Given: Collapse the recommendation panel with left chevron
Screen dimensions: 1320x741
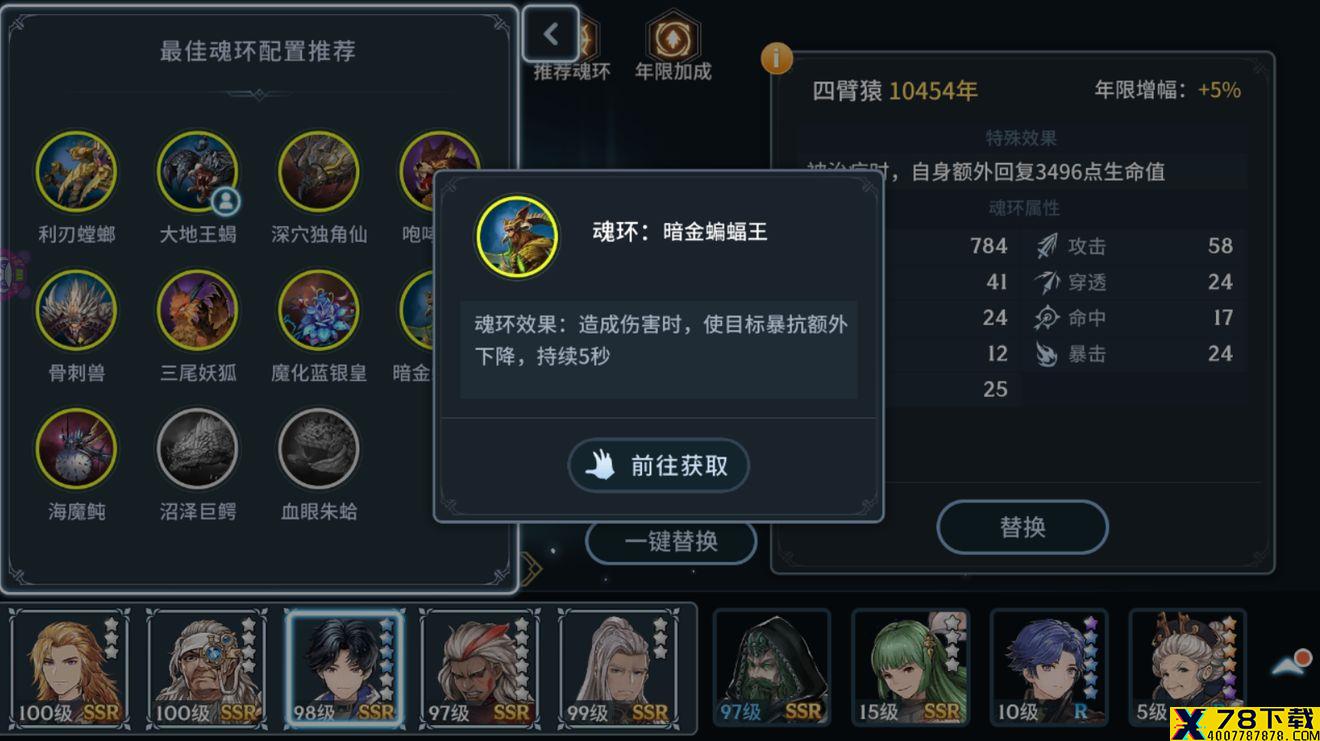Looking at the screenshot, I should [x=551, y=35].
